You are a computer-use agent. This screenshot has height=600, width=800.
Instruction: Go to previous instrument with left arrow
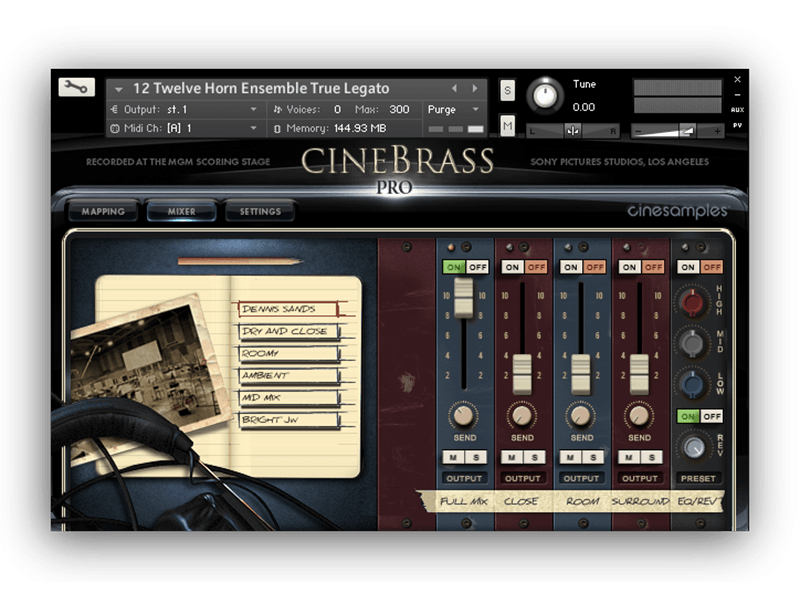point(454,89)
